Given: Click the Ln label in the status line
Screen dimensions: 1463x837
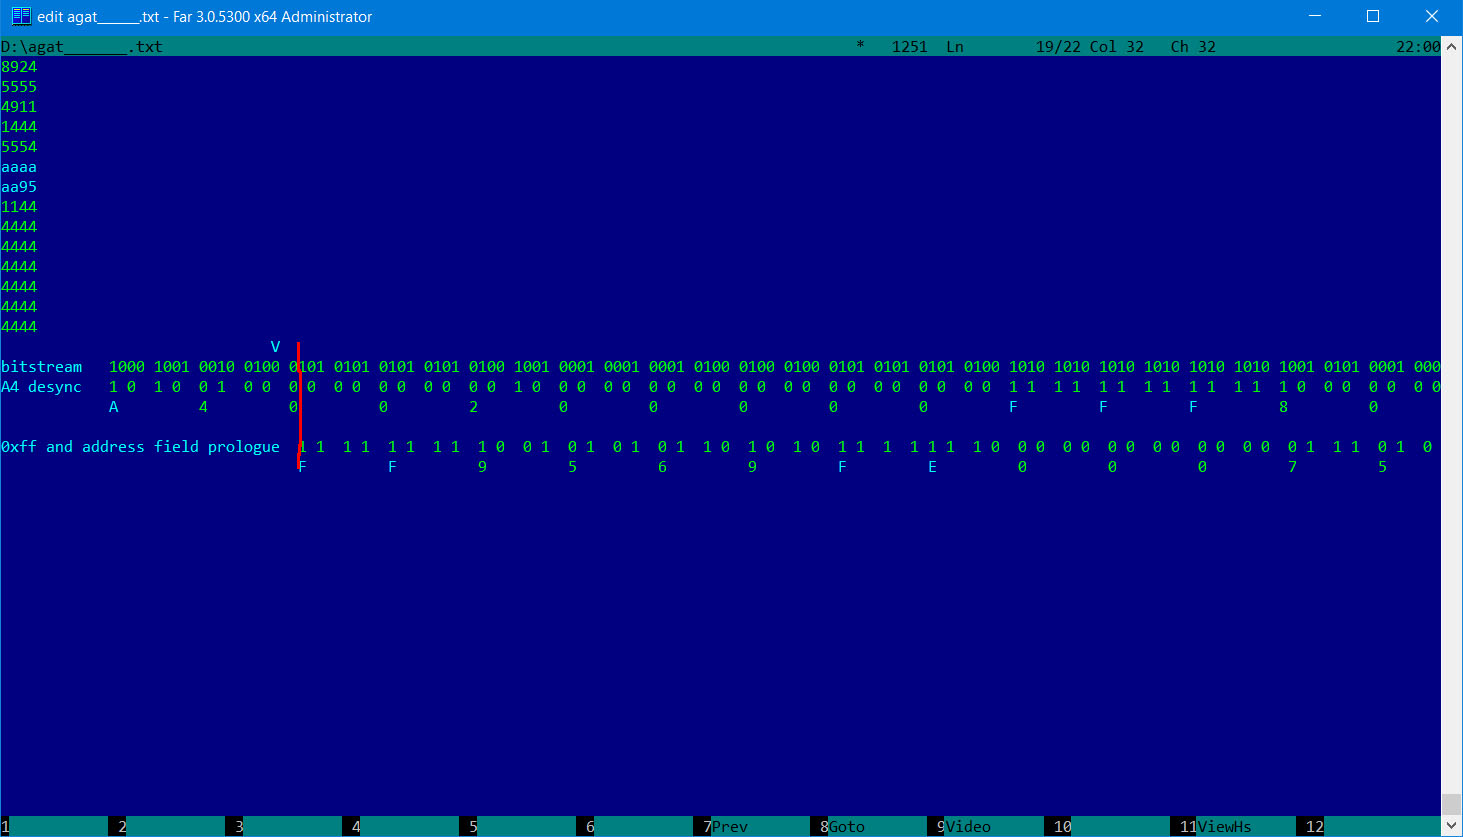Looking at the screenshot, I should coord(955,47).
